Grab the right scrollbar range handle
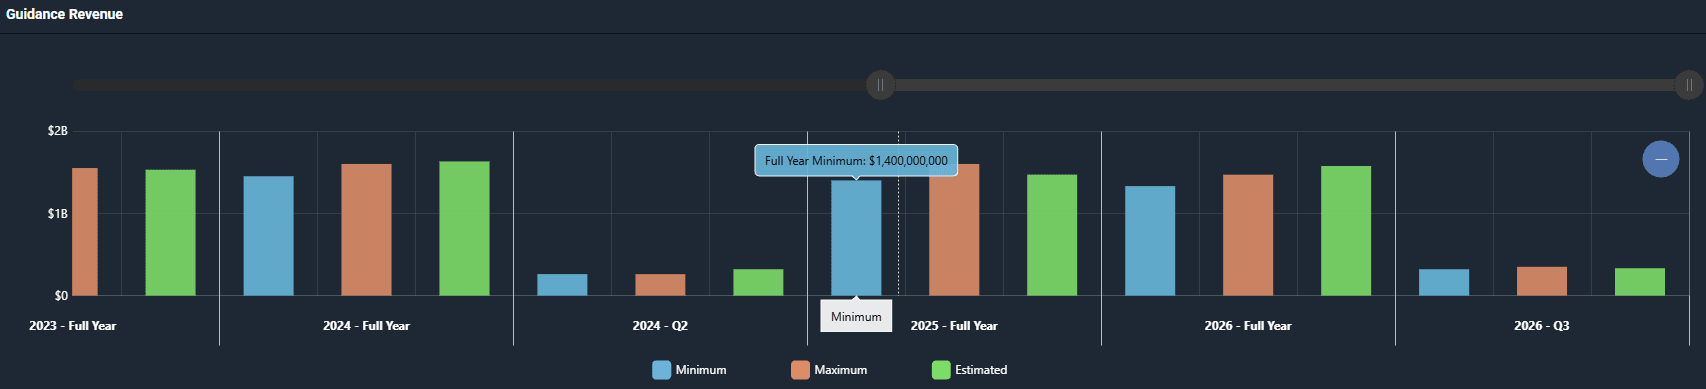This screenshot has height=389, width=1706. coord(1689,85)
